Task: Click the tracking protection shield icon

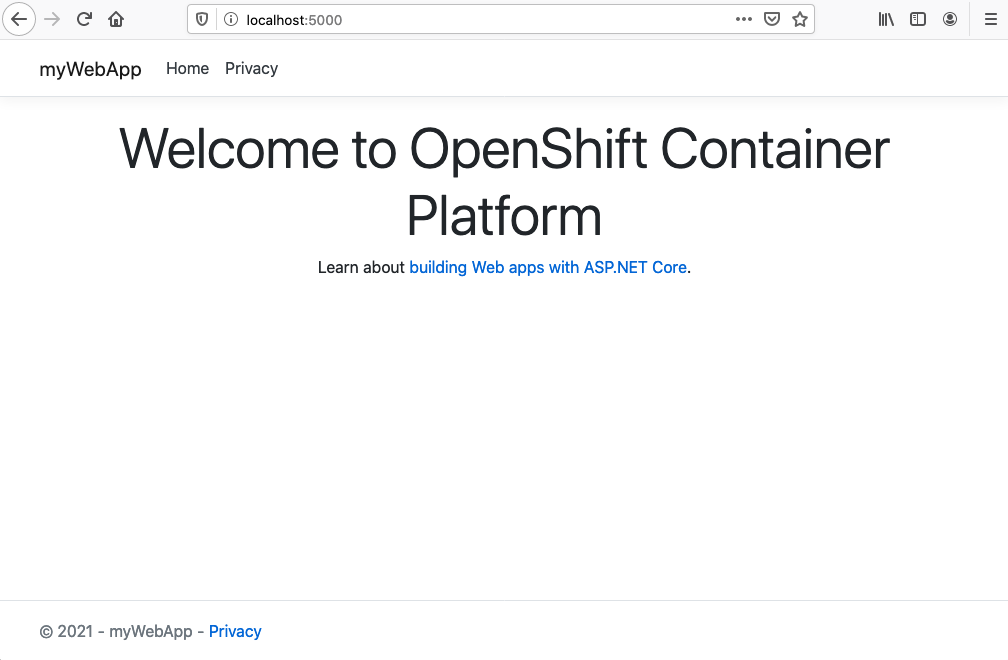Action: (x=201, y=18)
